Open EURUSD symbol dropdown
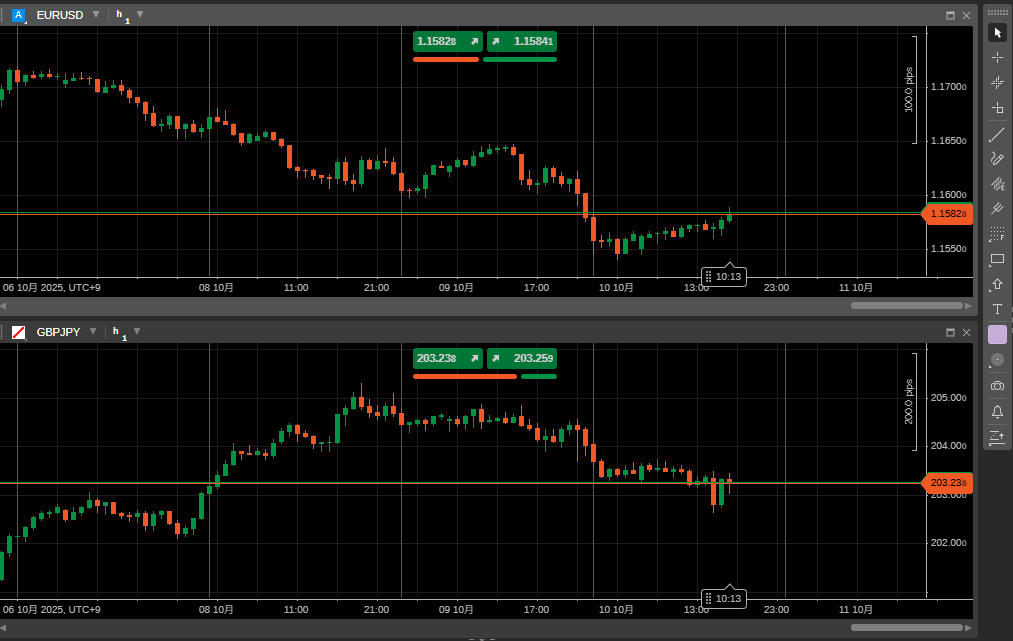The height and width of the screenshot is (641, 1013). [x=96, y=15]
